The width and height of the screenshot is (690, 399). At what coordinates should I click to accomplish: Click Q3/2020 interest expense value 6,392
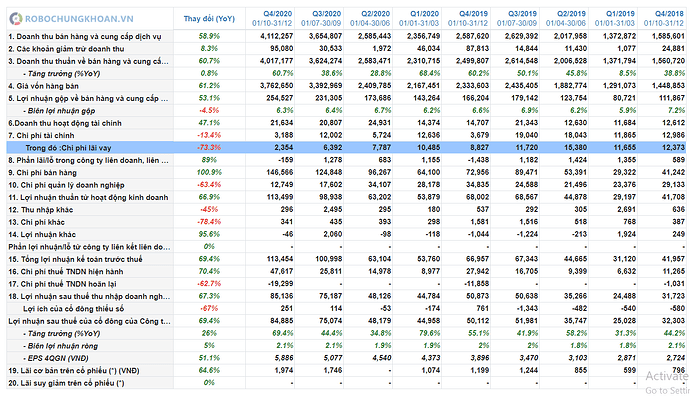click(332, 147)
